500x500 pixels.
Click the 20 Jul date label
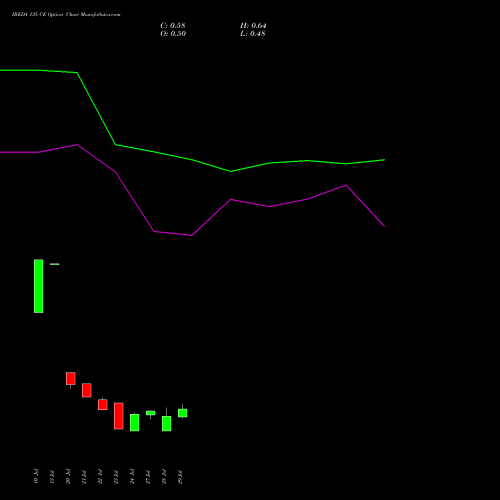coord(68,477)
